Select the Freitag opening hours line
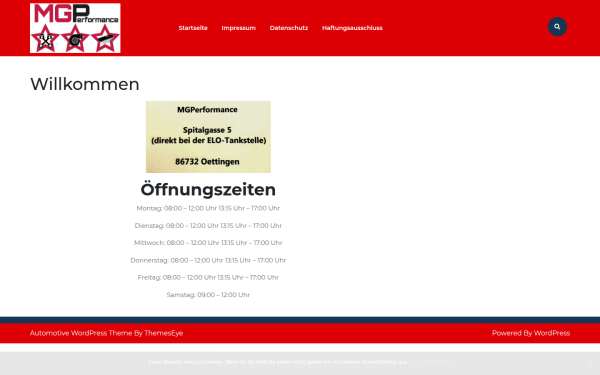This screenshot has height=375, width=600. point(208,277)
